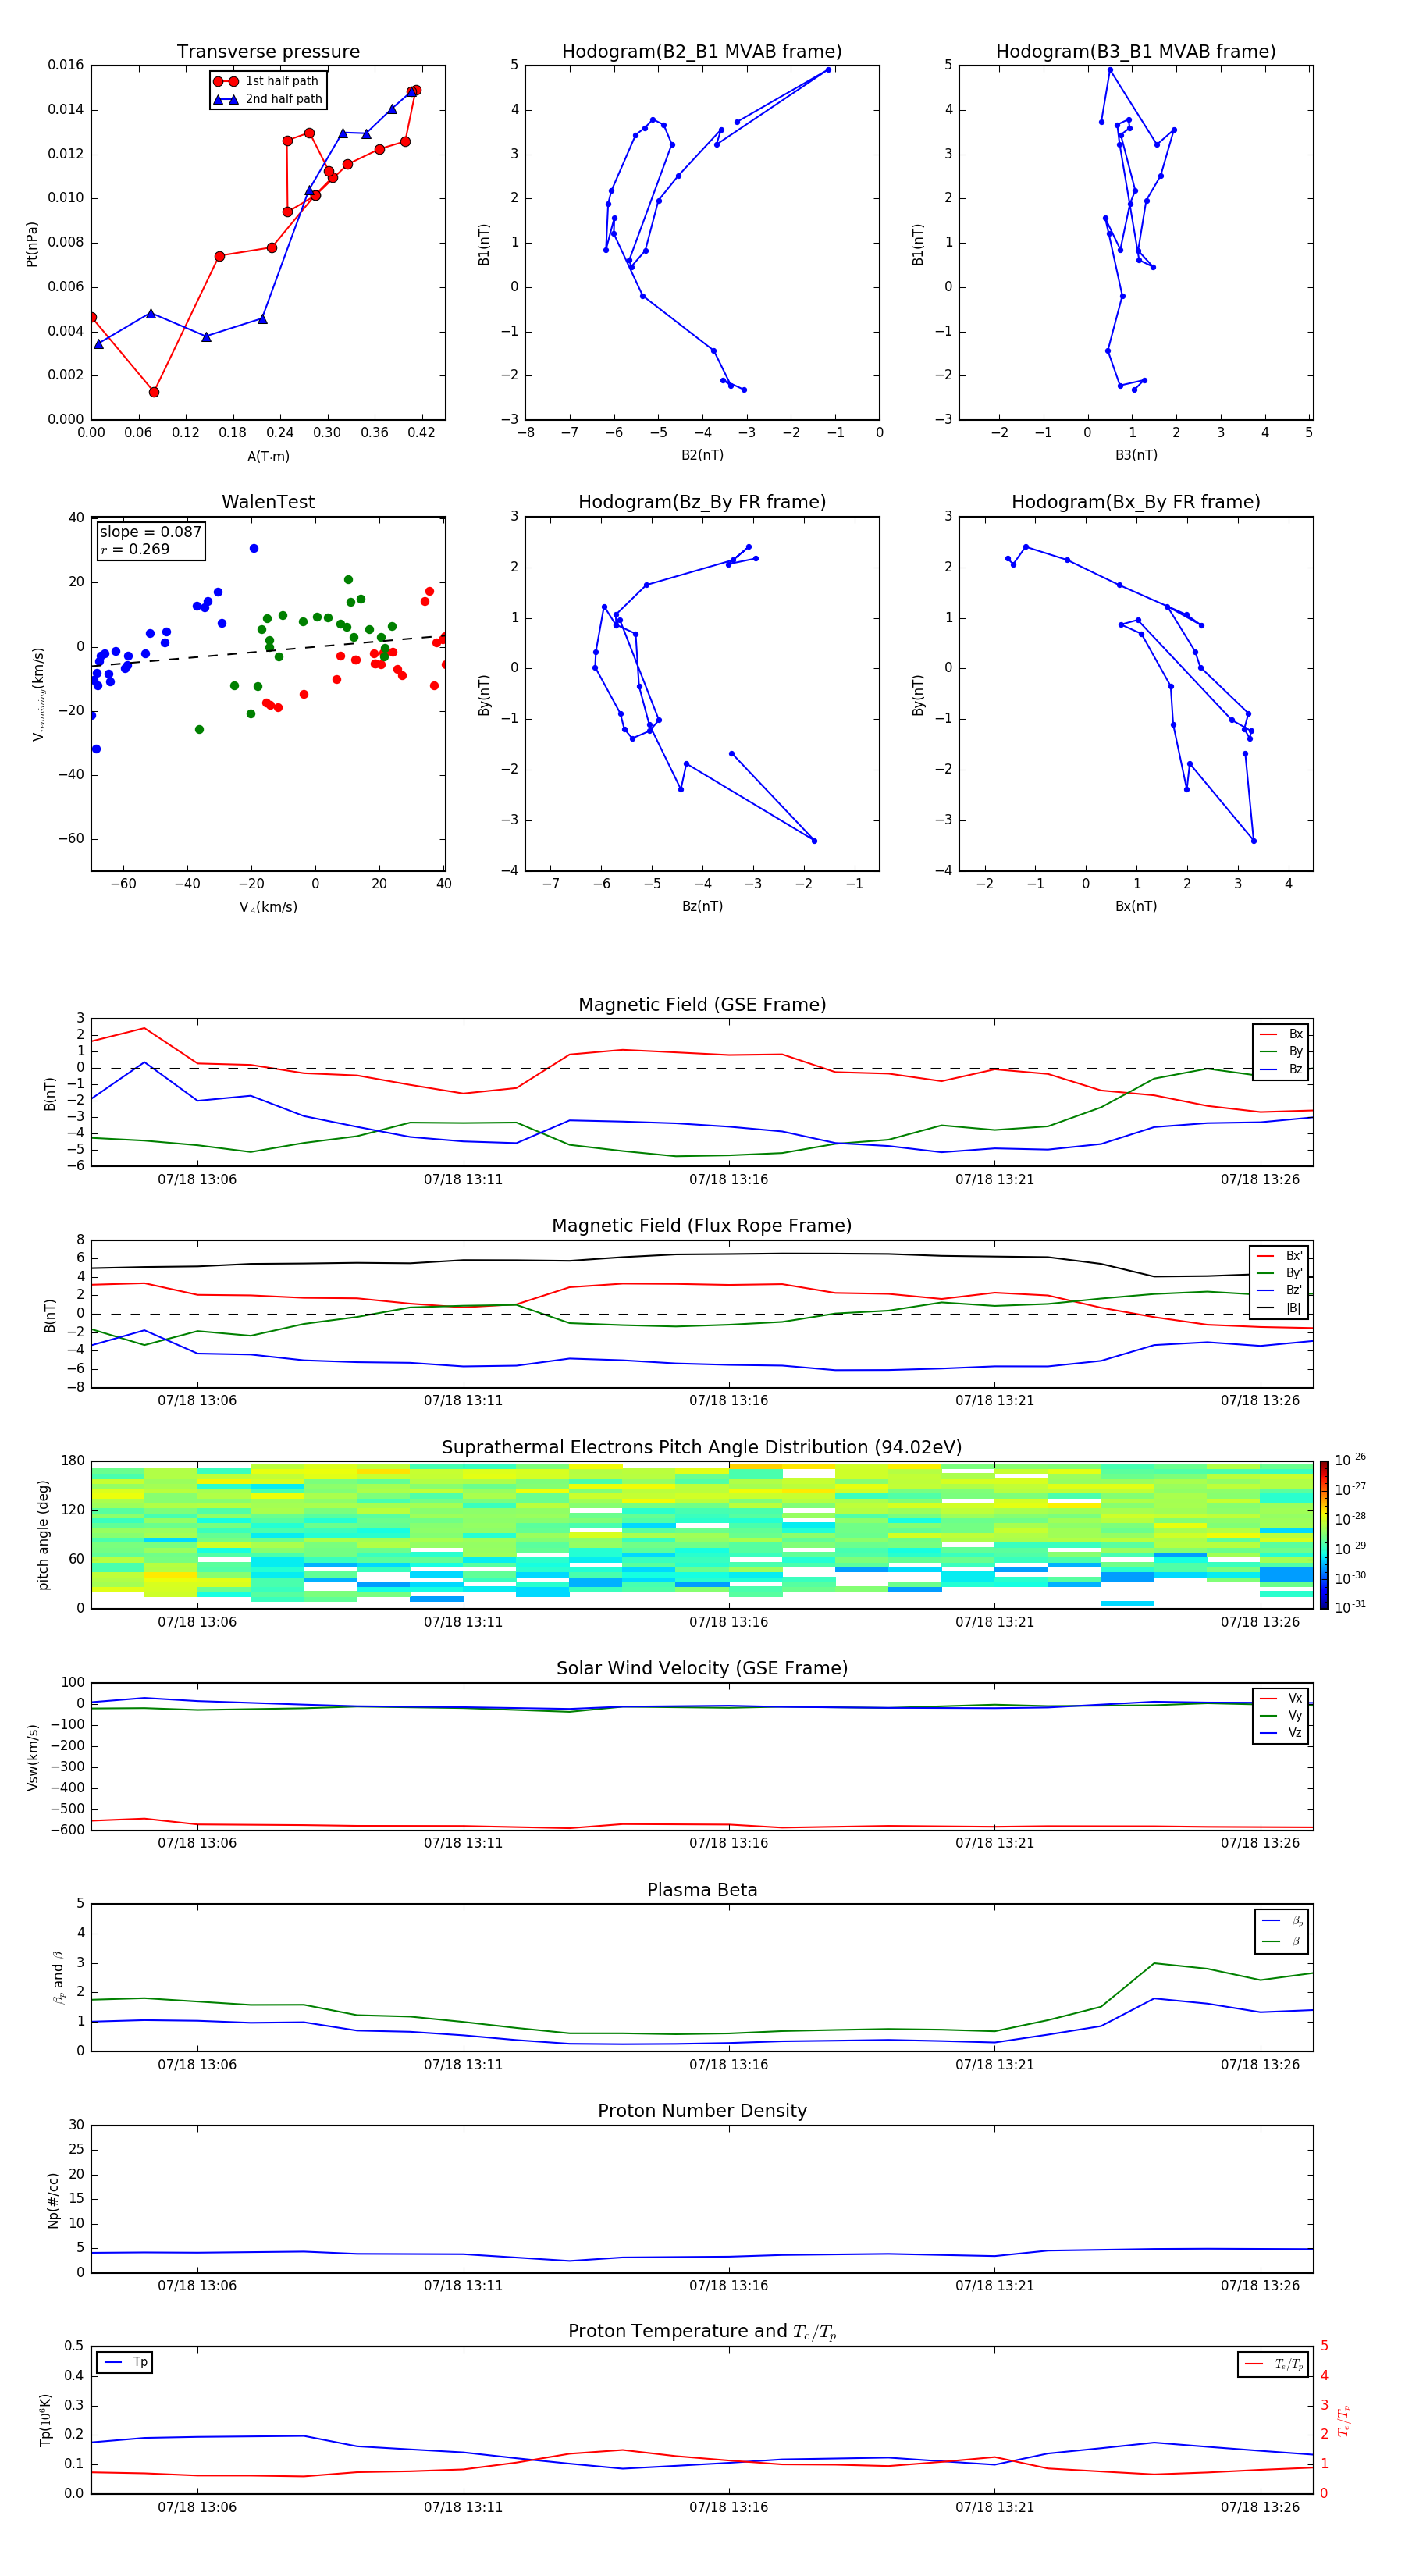Click the 'slope = 0.087' annotation
1405x2576 pixels.
click(150, 532)
